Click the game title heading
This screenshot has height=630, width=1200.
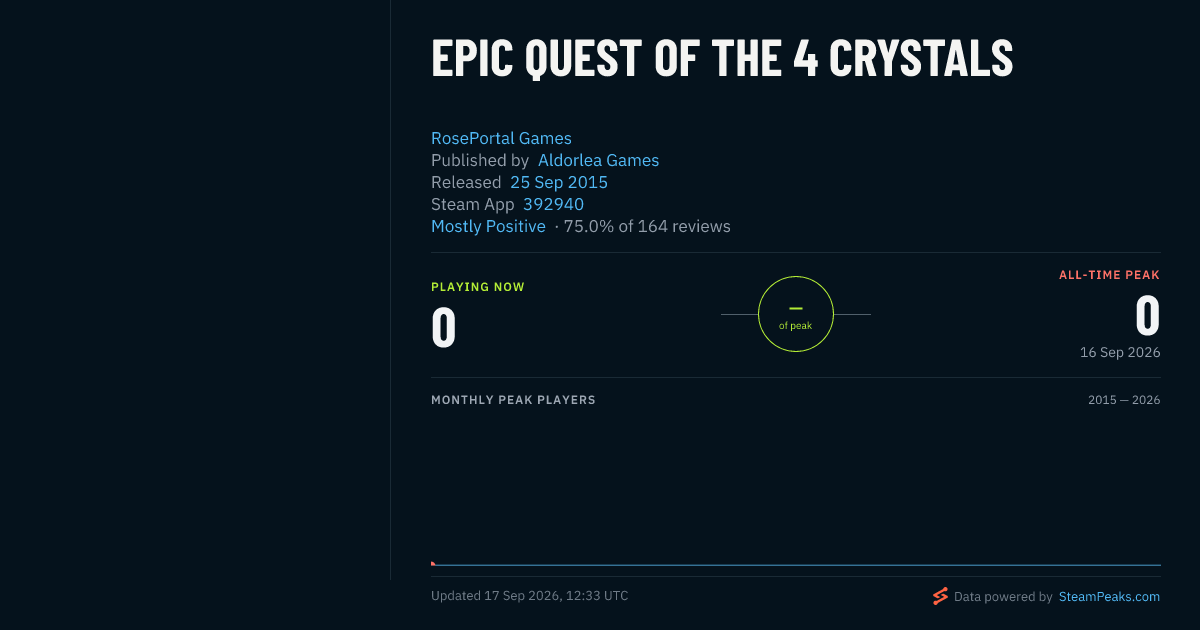722,58
